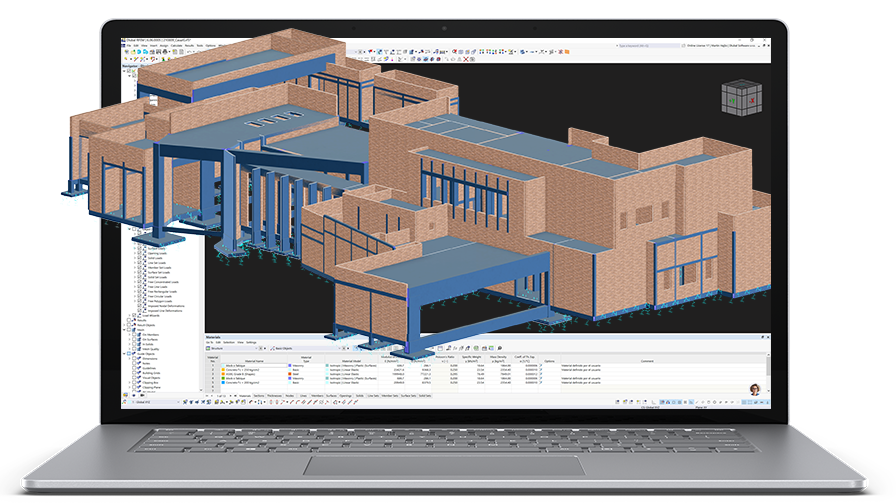Switch to the Members tab
This screenshot has height=504, width=896.
317,395
